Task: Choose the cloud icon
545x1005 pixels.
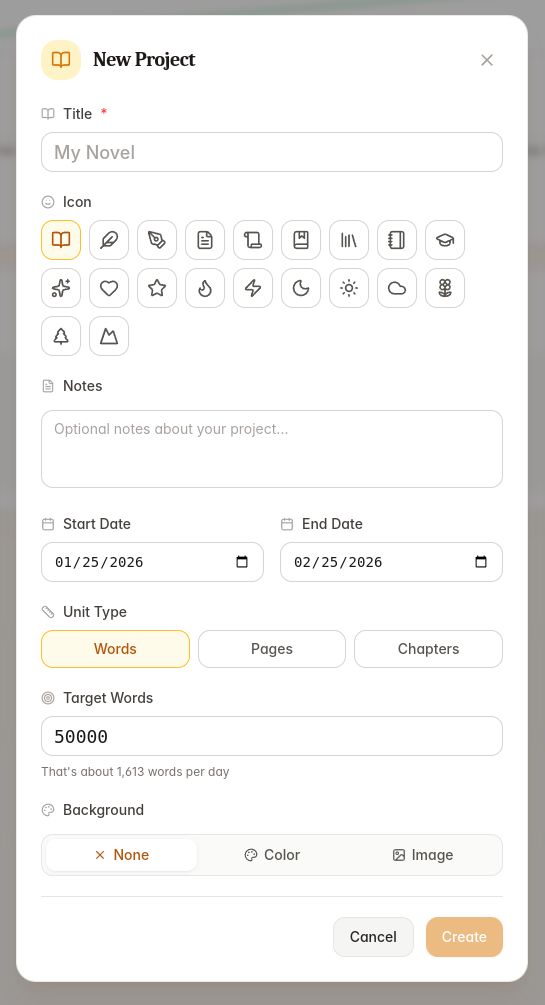Action: click(397, 288)
